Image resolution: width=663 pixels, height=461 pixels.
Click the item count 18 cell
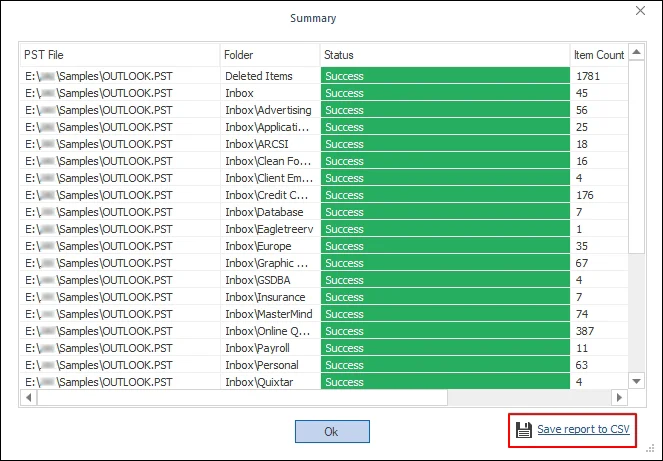[599, 144]
